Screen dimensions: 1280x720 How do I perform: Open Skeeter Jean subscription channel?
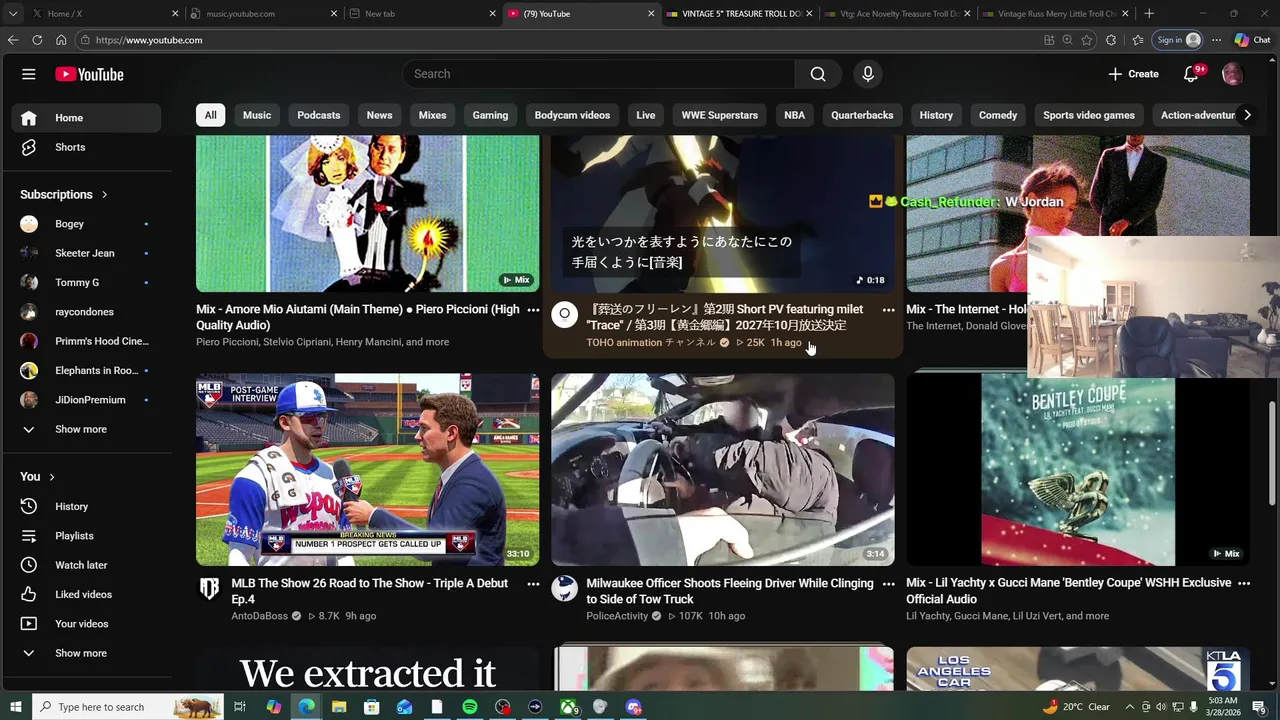(x=86, y=253)
